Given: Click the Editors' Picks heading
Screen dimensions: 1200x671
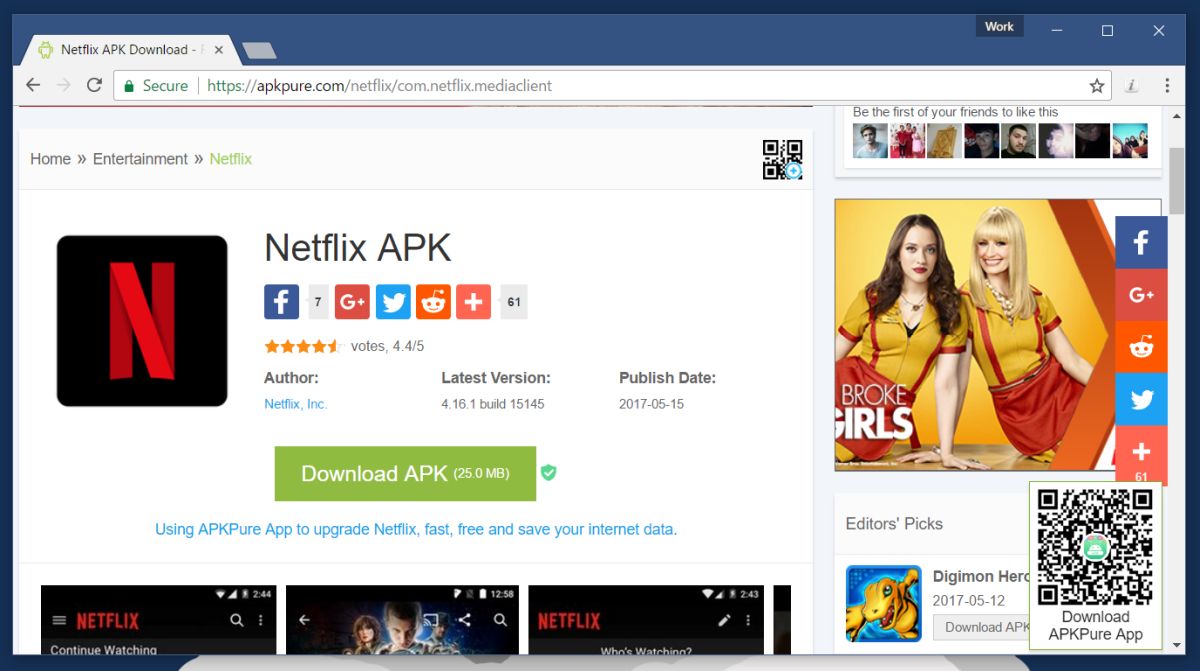Looking at the screenshot, I should point(894,523).
